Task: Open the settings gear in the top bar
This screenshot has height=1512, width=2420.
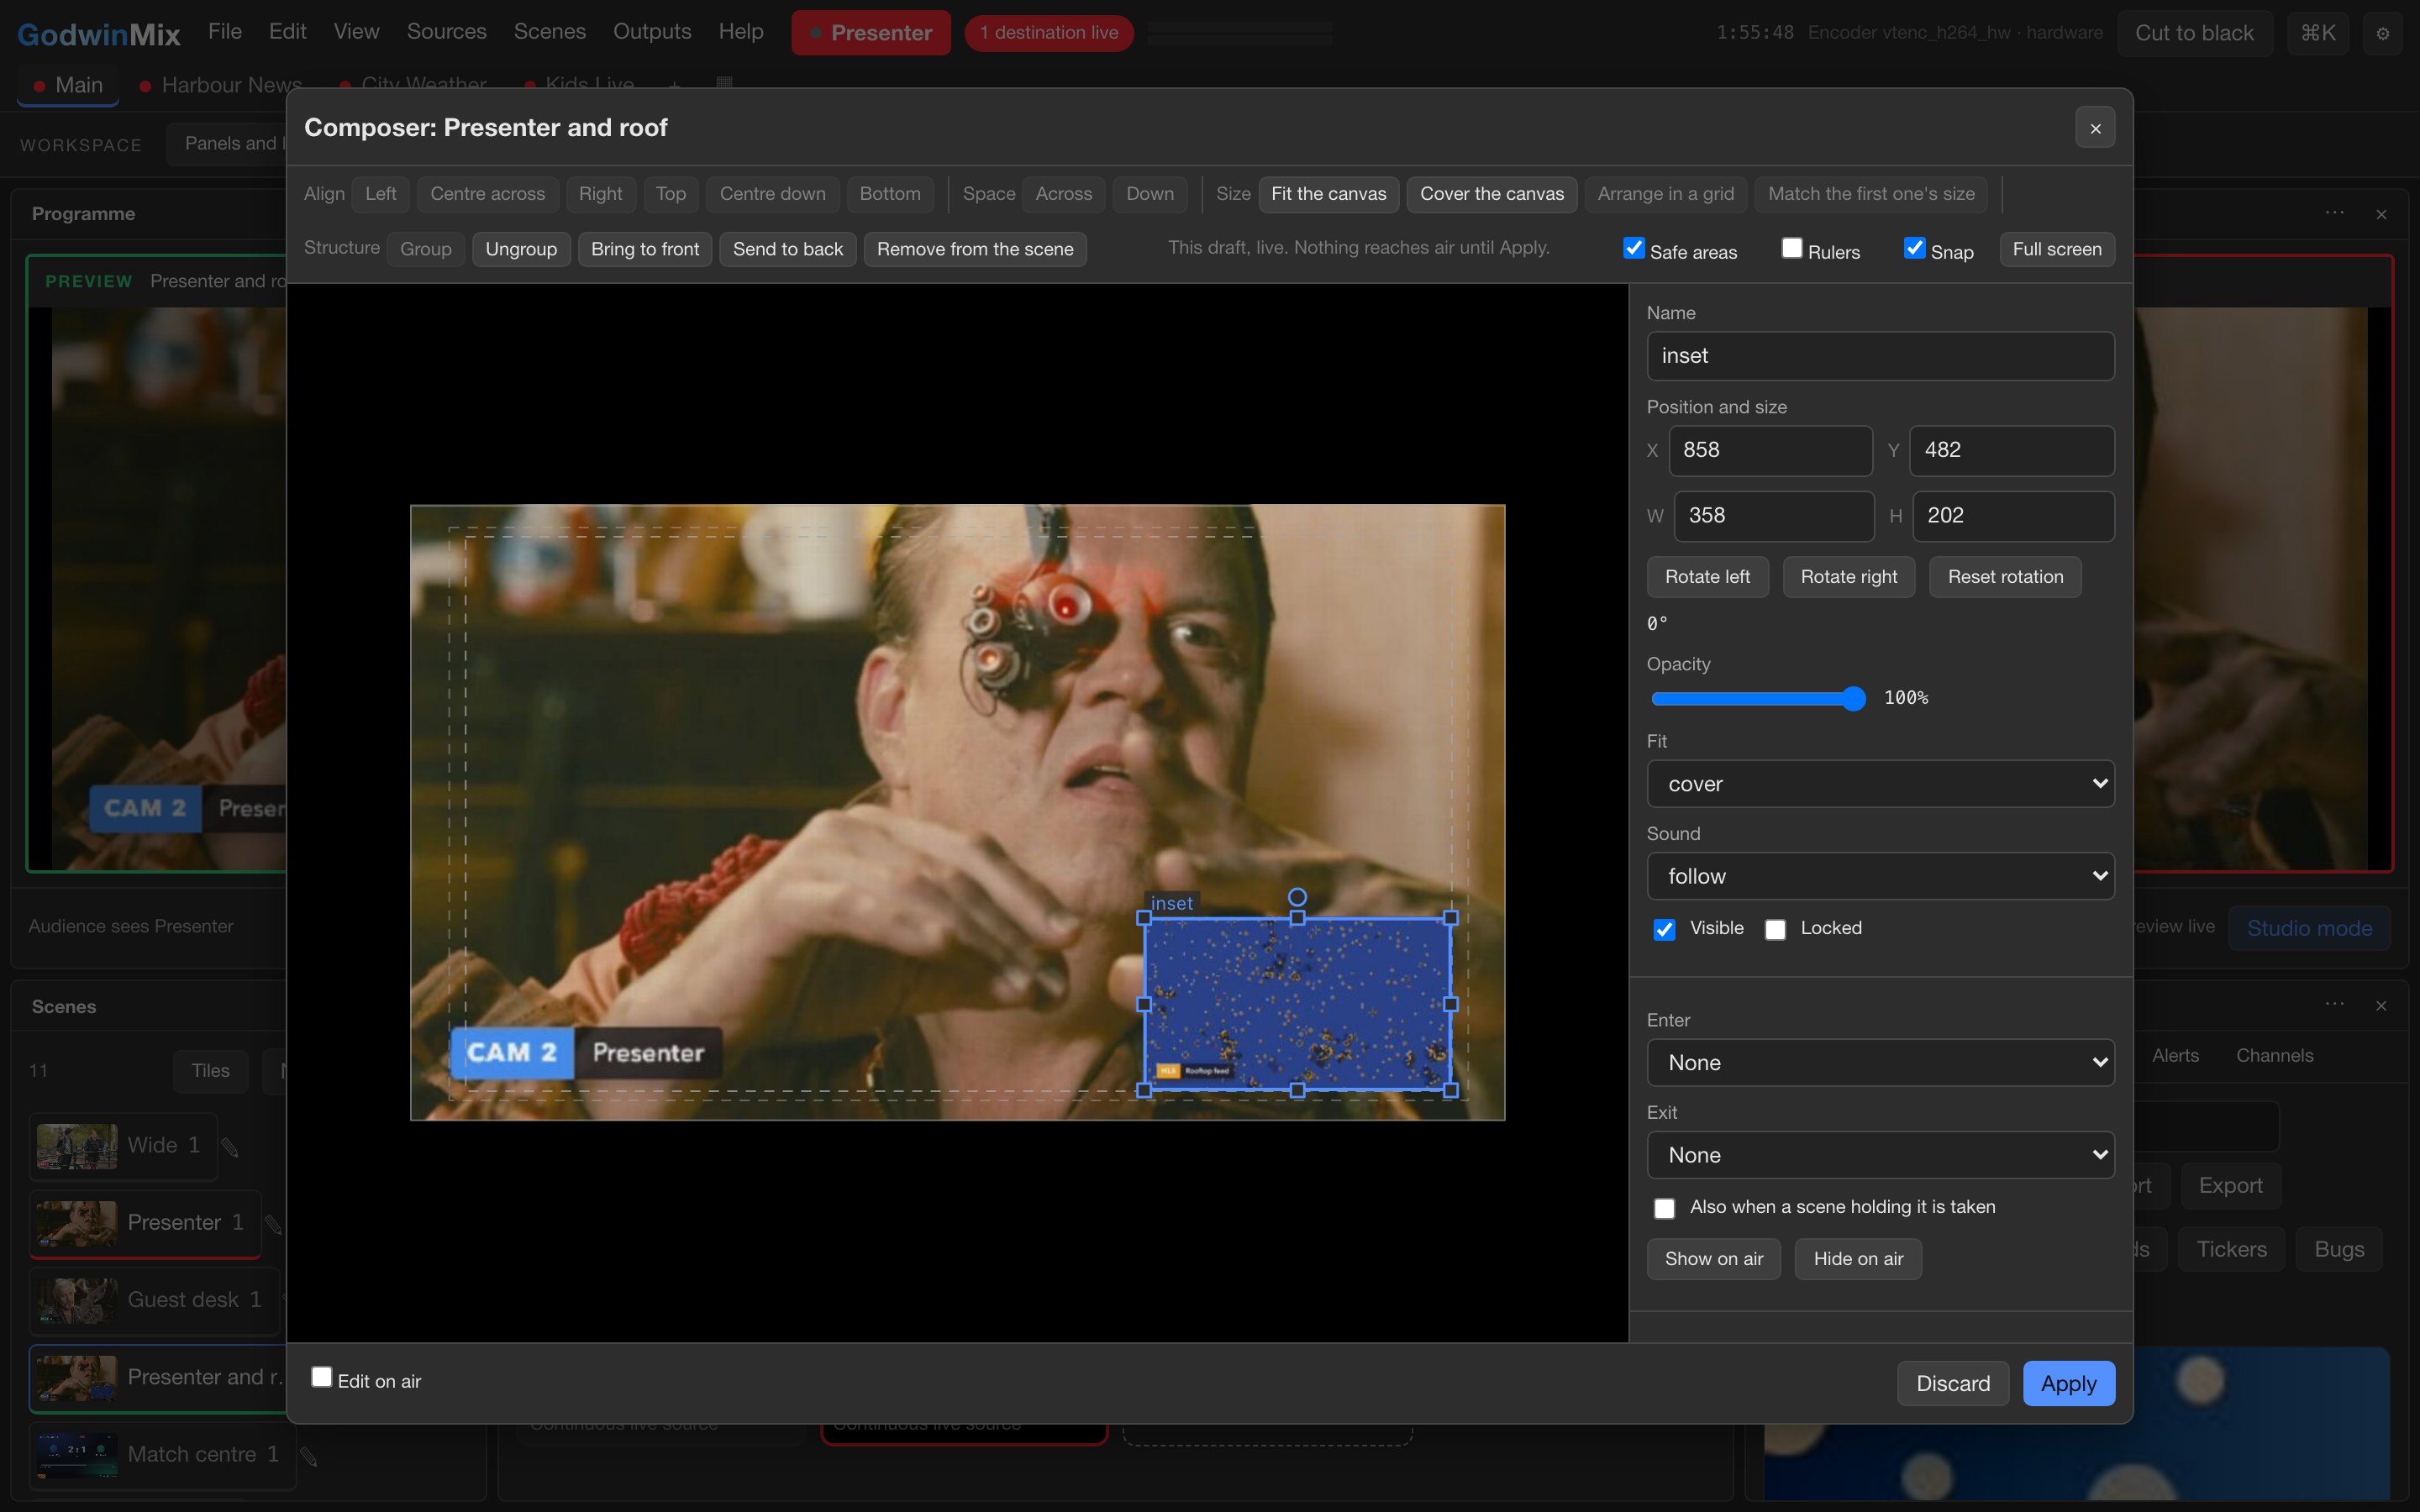Action: click(x=2383, y=33)
